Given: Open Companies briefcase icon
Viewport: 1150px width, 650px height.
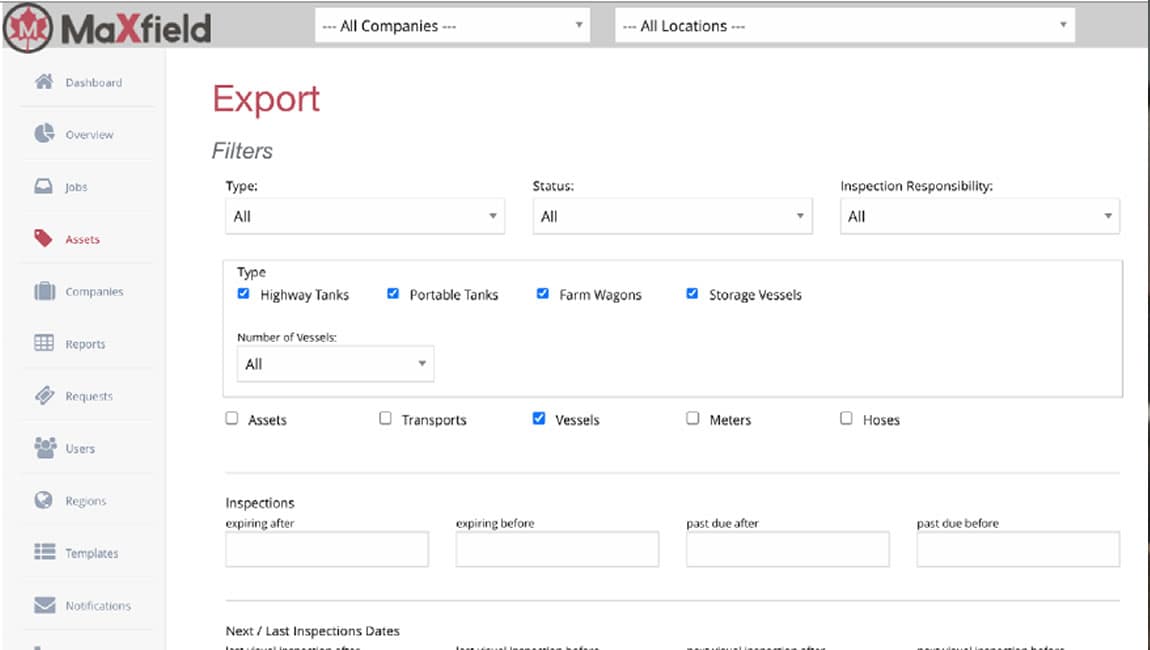Looking at the screenshot, I should [x=44, y=291].
